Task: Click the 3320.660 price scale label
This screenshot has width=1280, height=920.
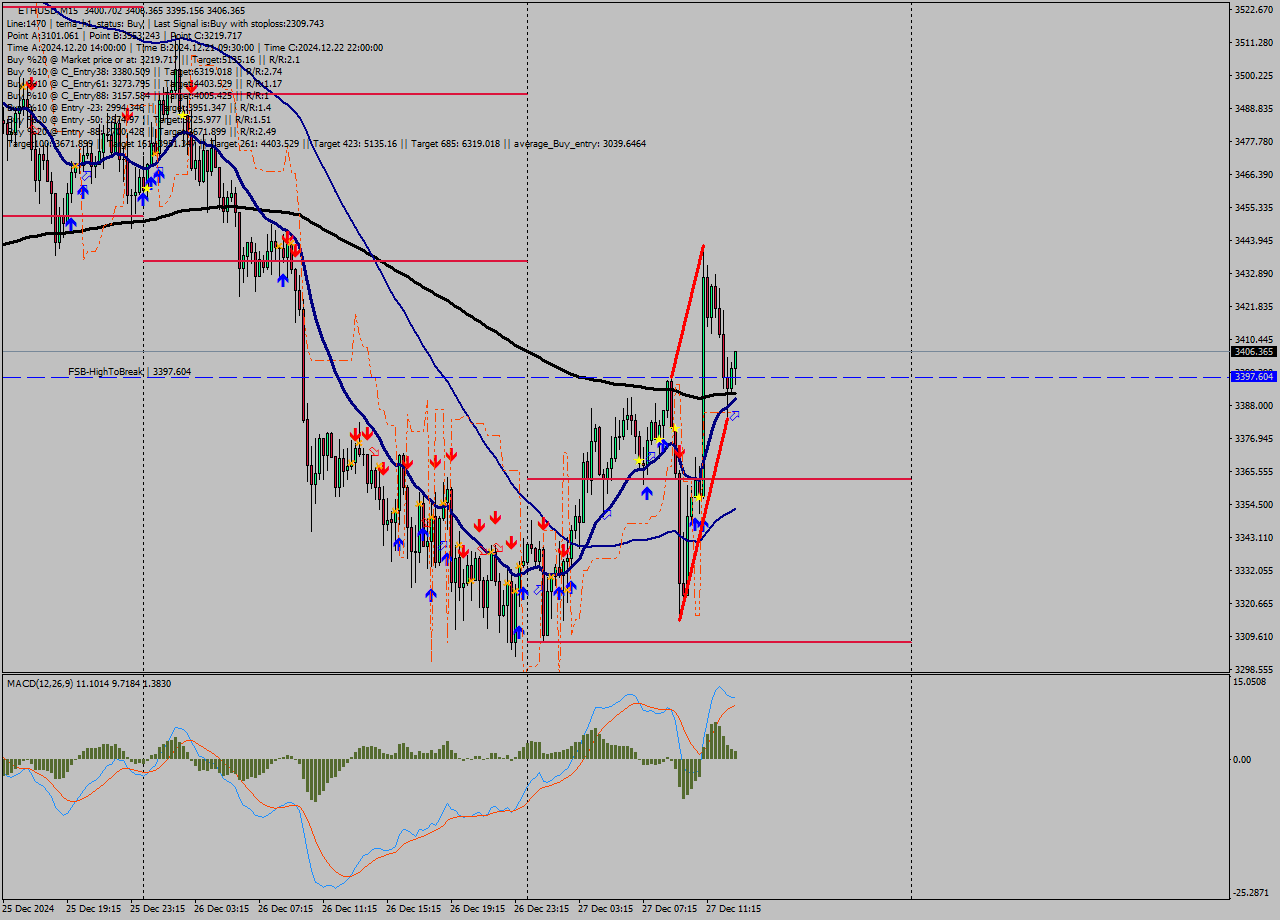Action: pos(1254,604)
